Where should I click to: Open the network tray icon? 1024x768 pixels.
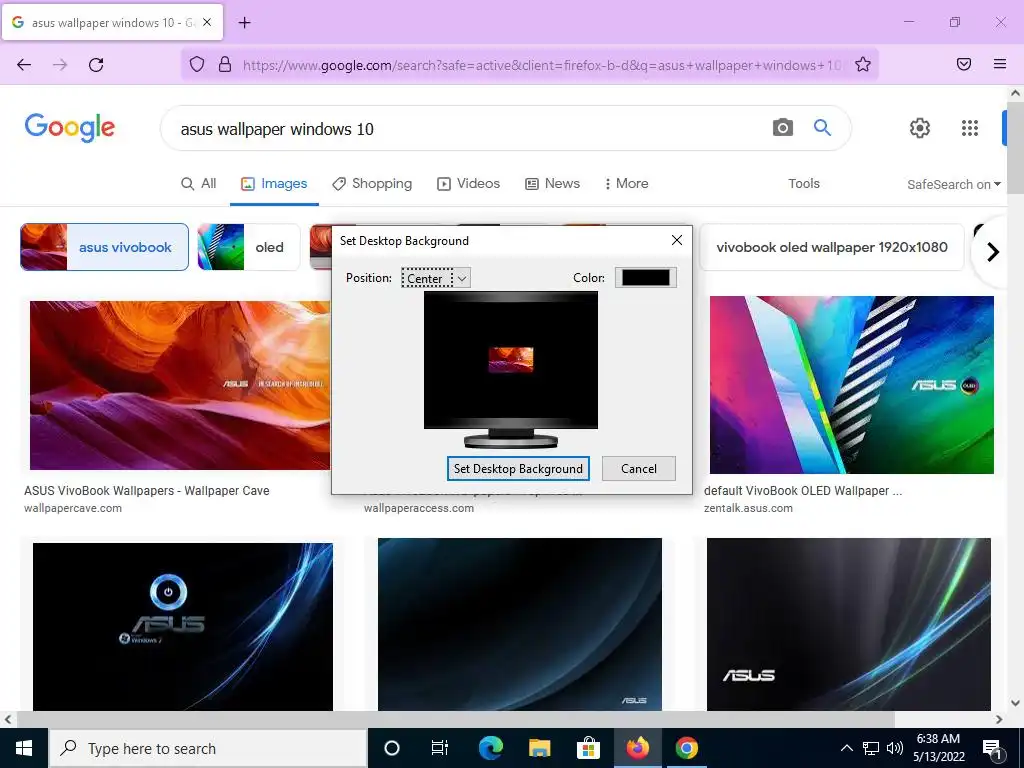[x=871, y=748]
